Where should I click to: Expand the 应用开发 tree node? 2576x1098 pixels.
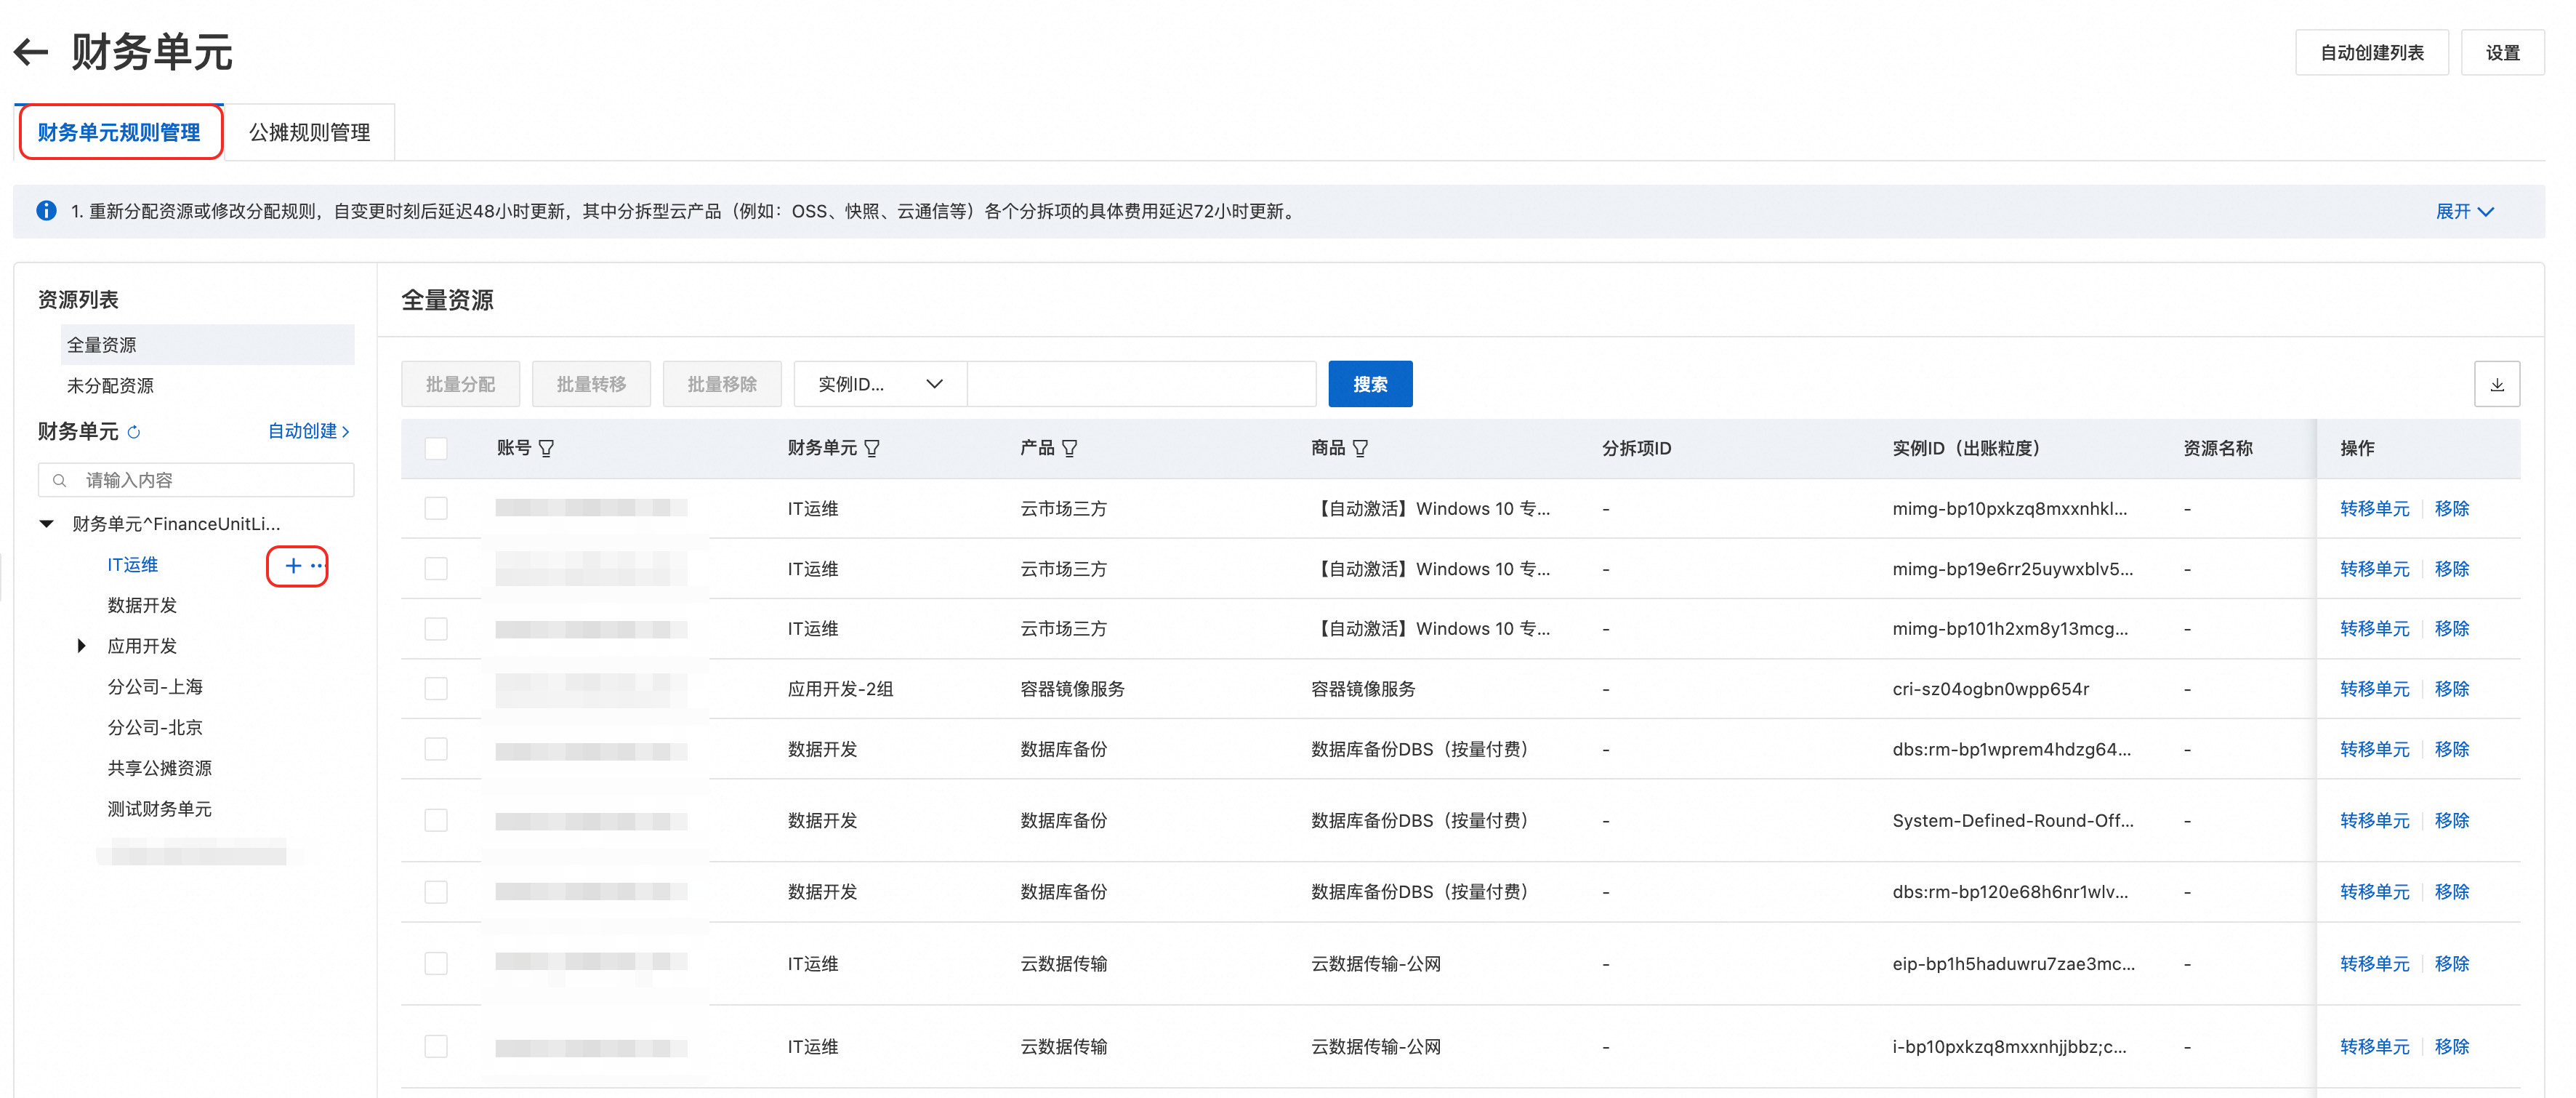[x=82, y=646]
